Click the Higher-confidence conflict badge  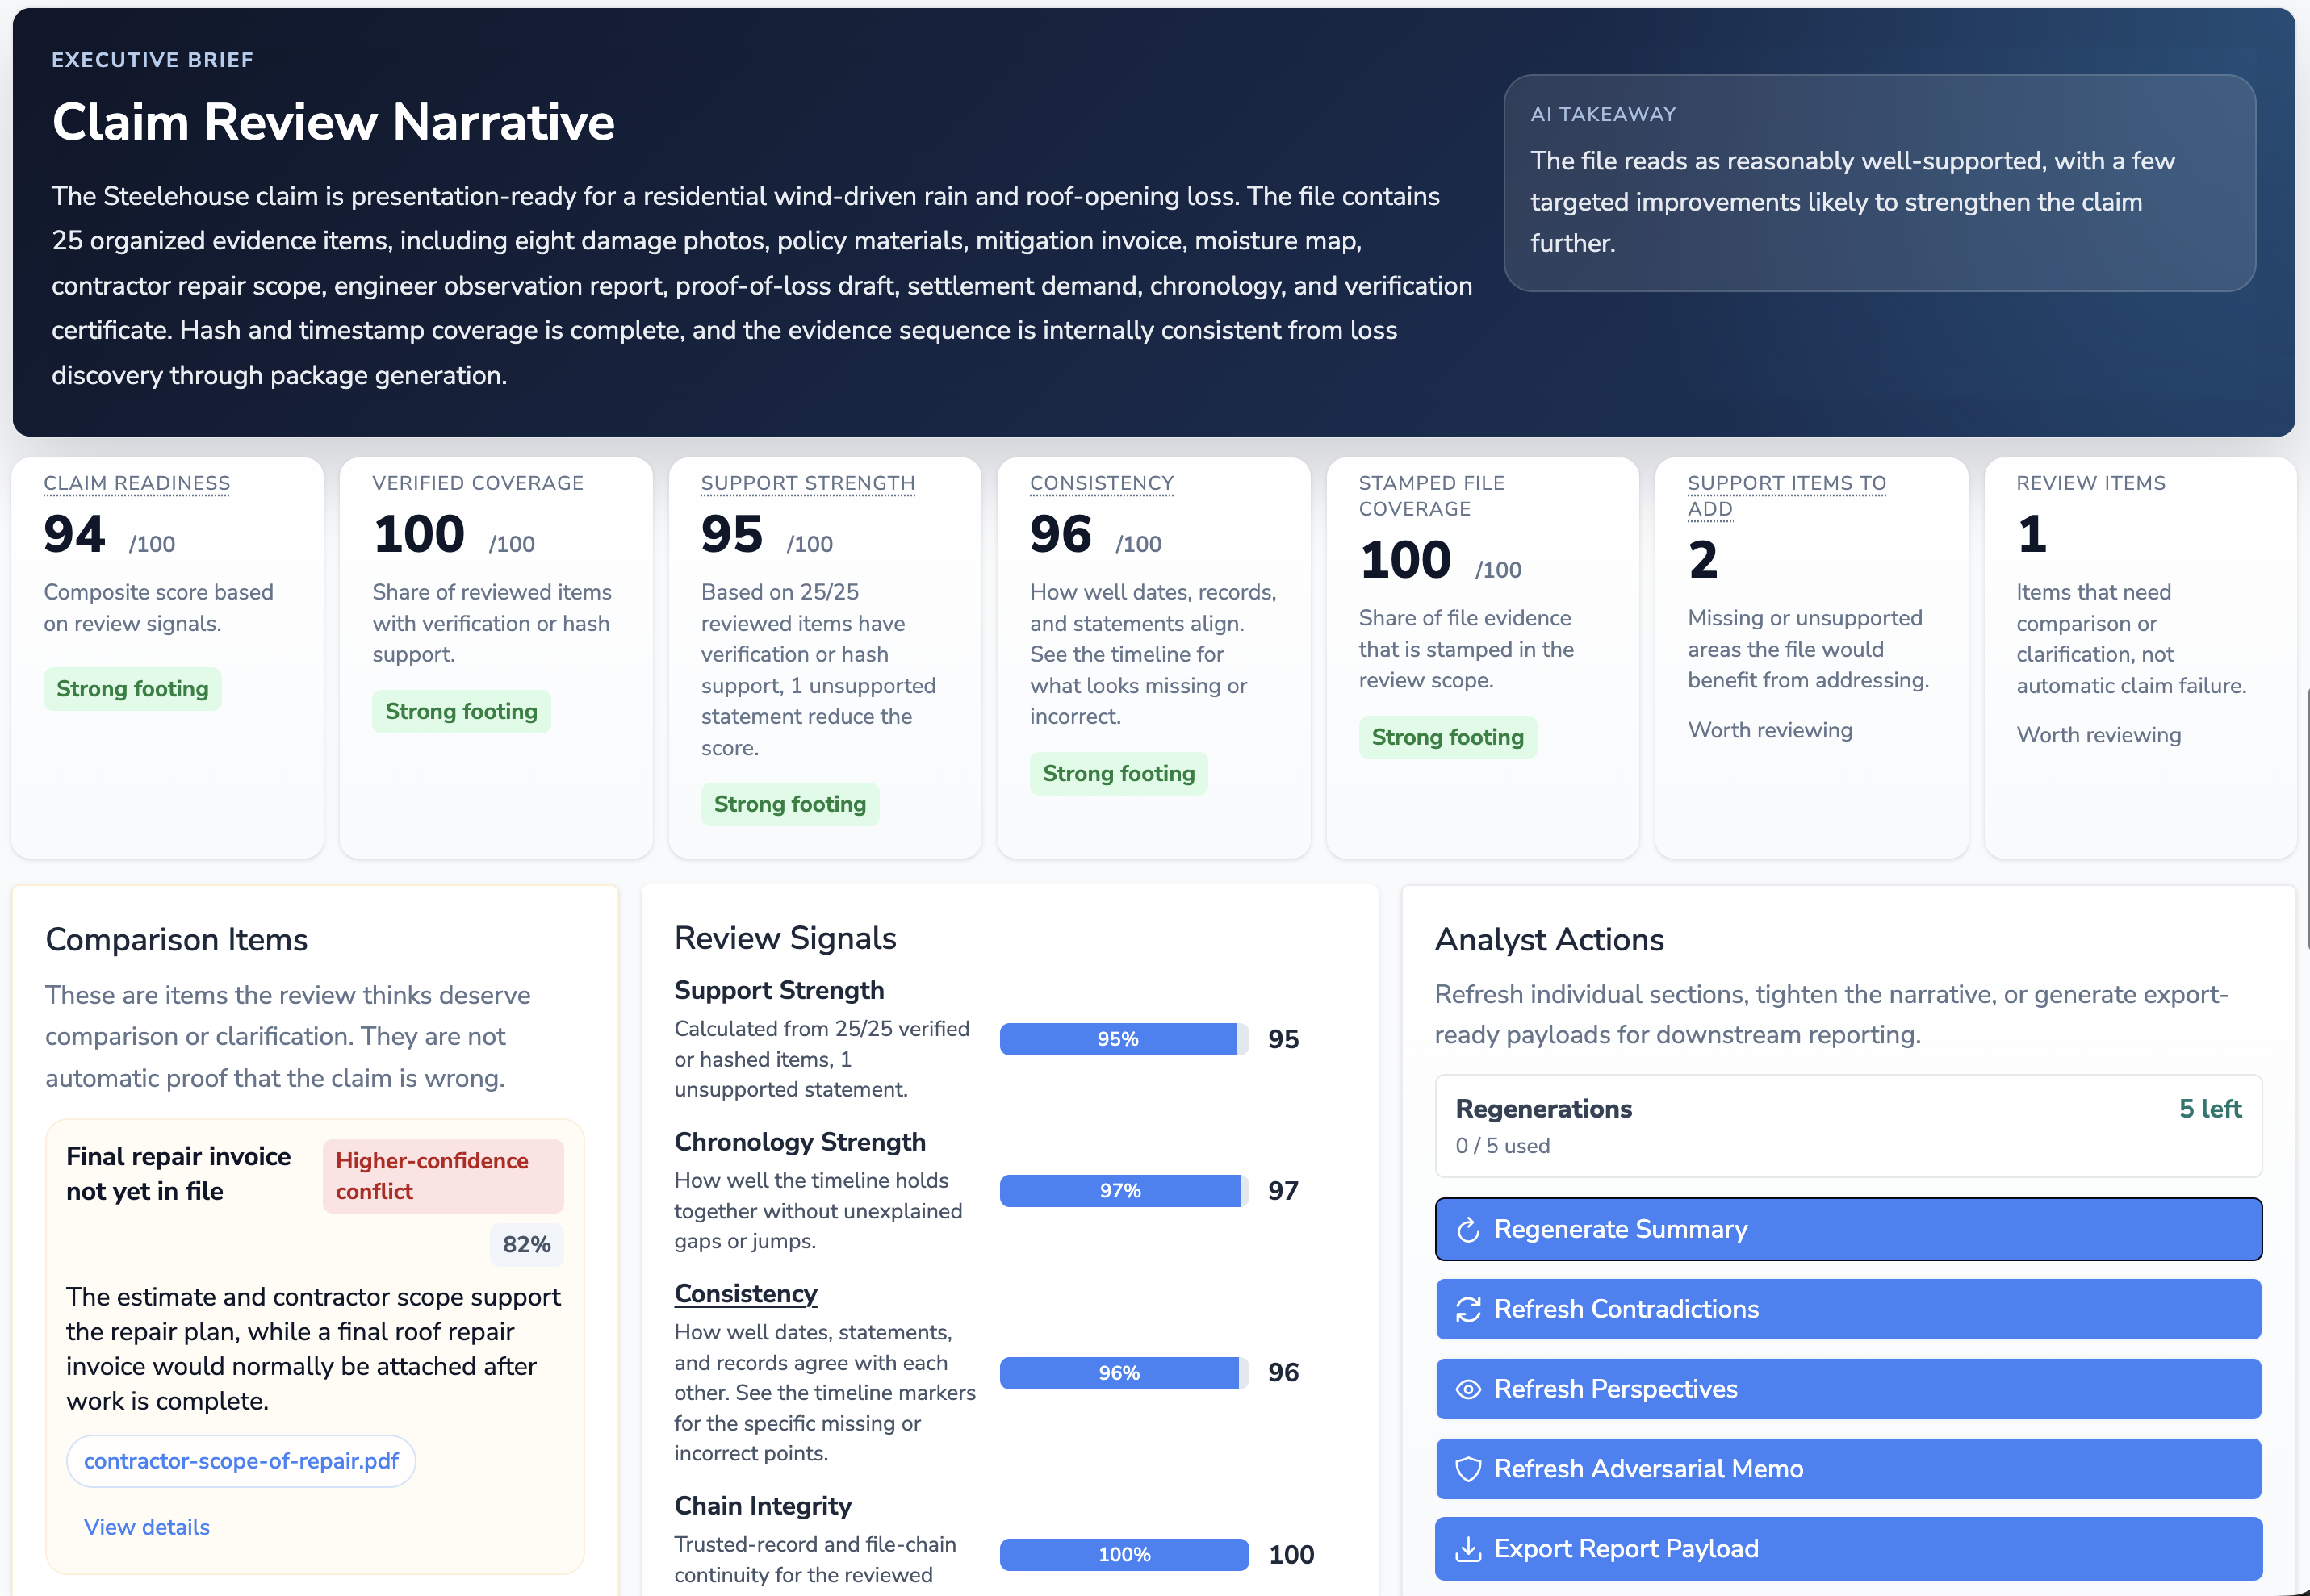click(443, 1176)
